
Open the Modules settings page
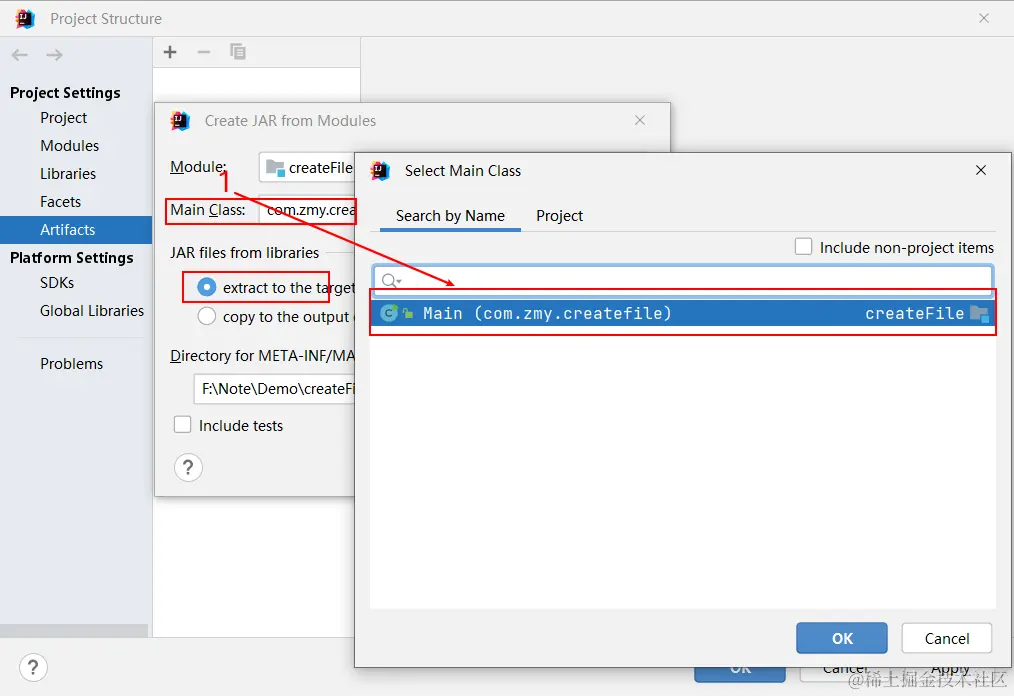click(69, 146)
